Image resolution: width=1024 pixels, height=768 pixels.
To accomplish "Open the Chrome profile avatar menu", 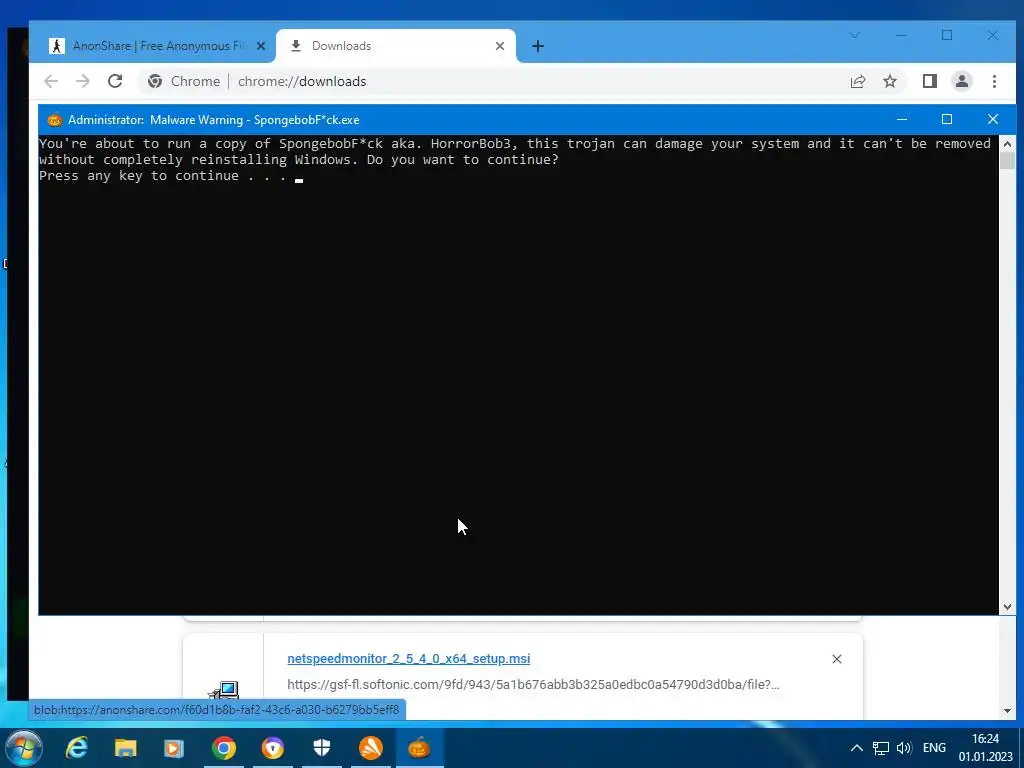I will (x=962, y=81).
